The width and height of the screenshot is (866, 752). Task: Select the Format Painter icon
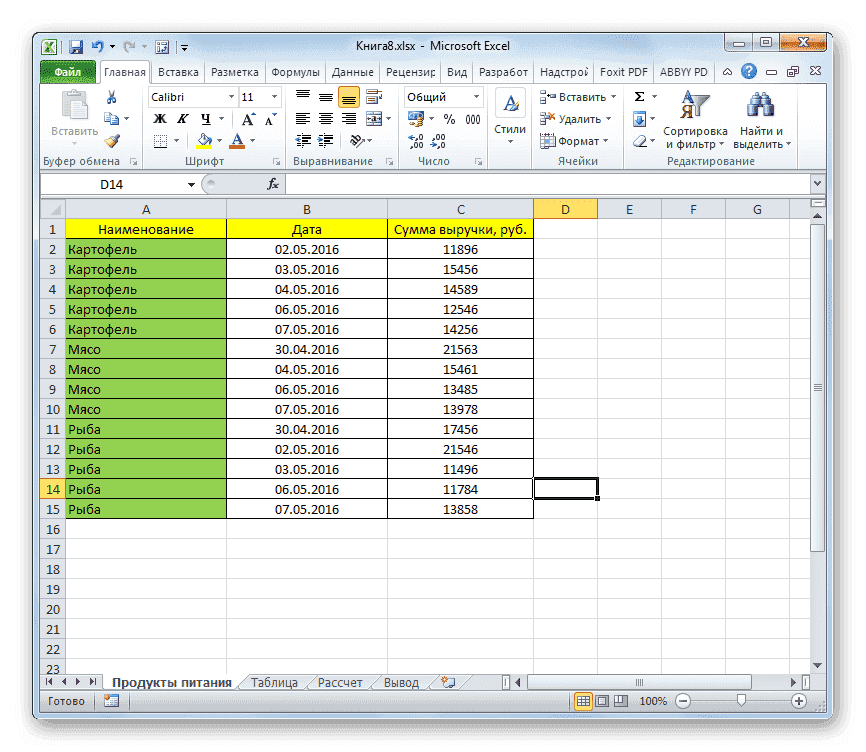110,140
